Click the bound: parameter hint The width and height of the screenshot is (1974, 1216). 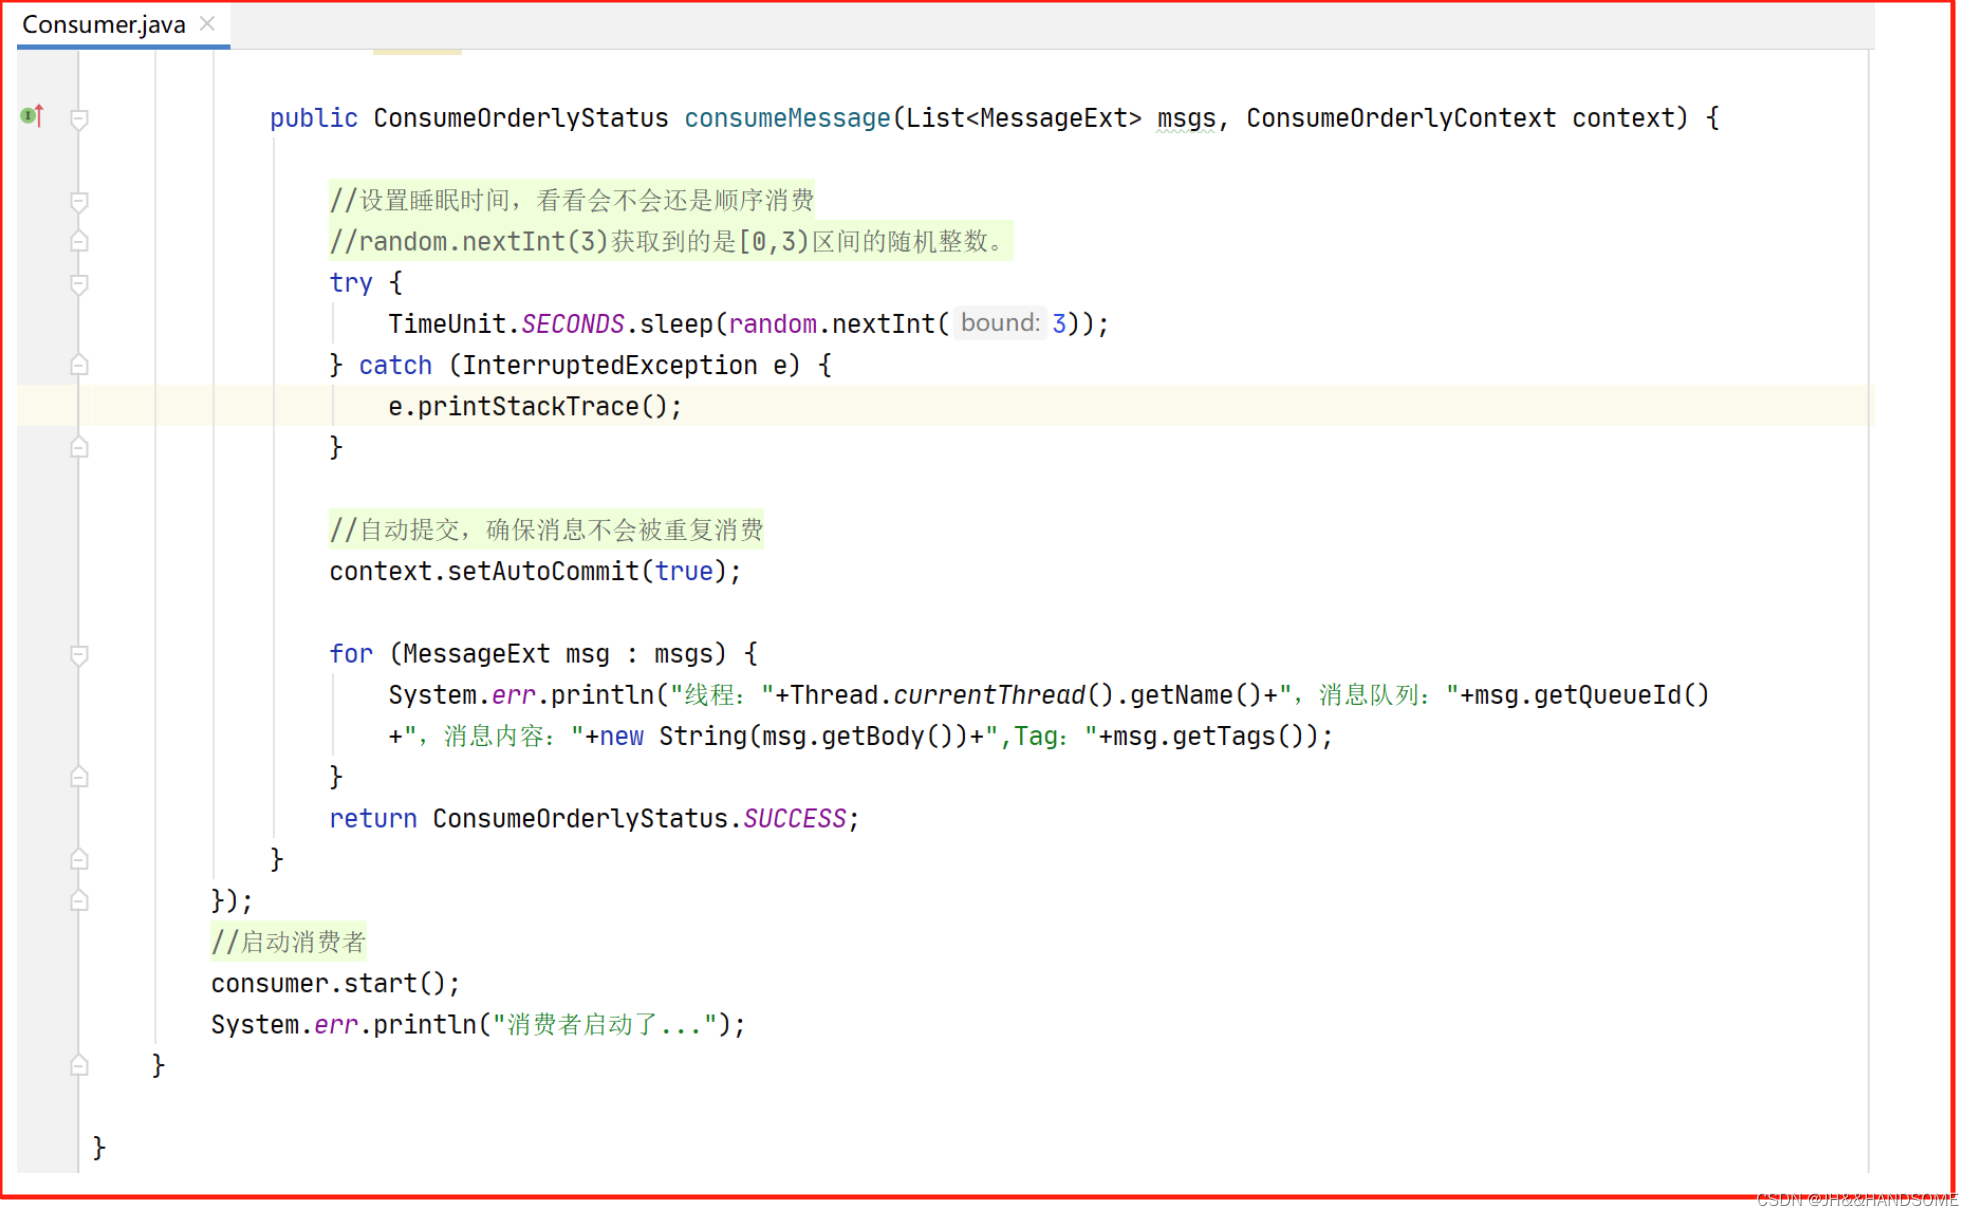[998, 323]
